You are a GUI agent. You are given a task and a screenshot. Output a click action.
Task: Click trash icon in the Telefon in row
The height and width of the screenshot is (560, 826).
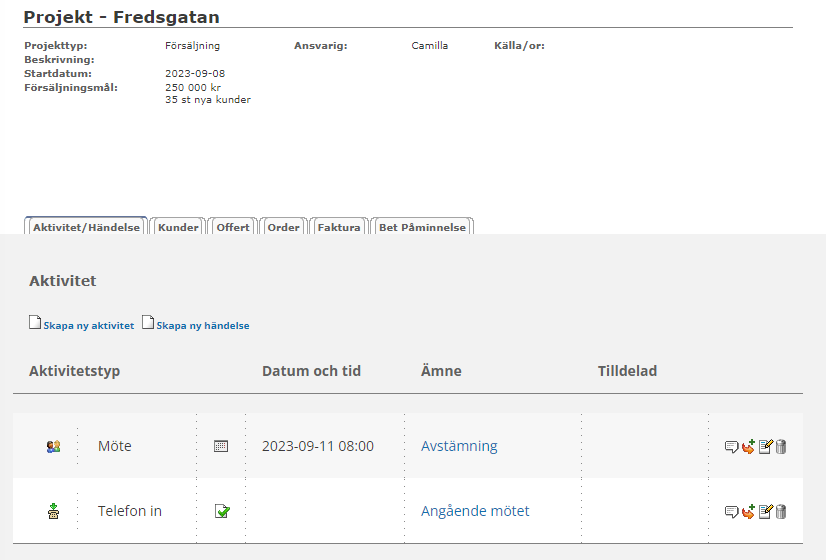click(781, 512)
